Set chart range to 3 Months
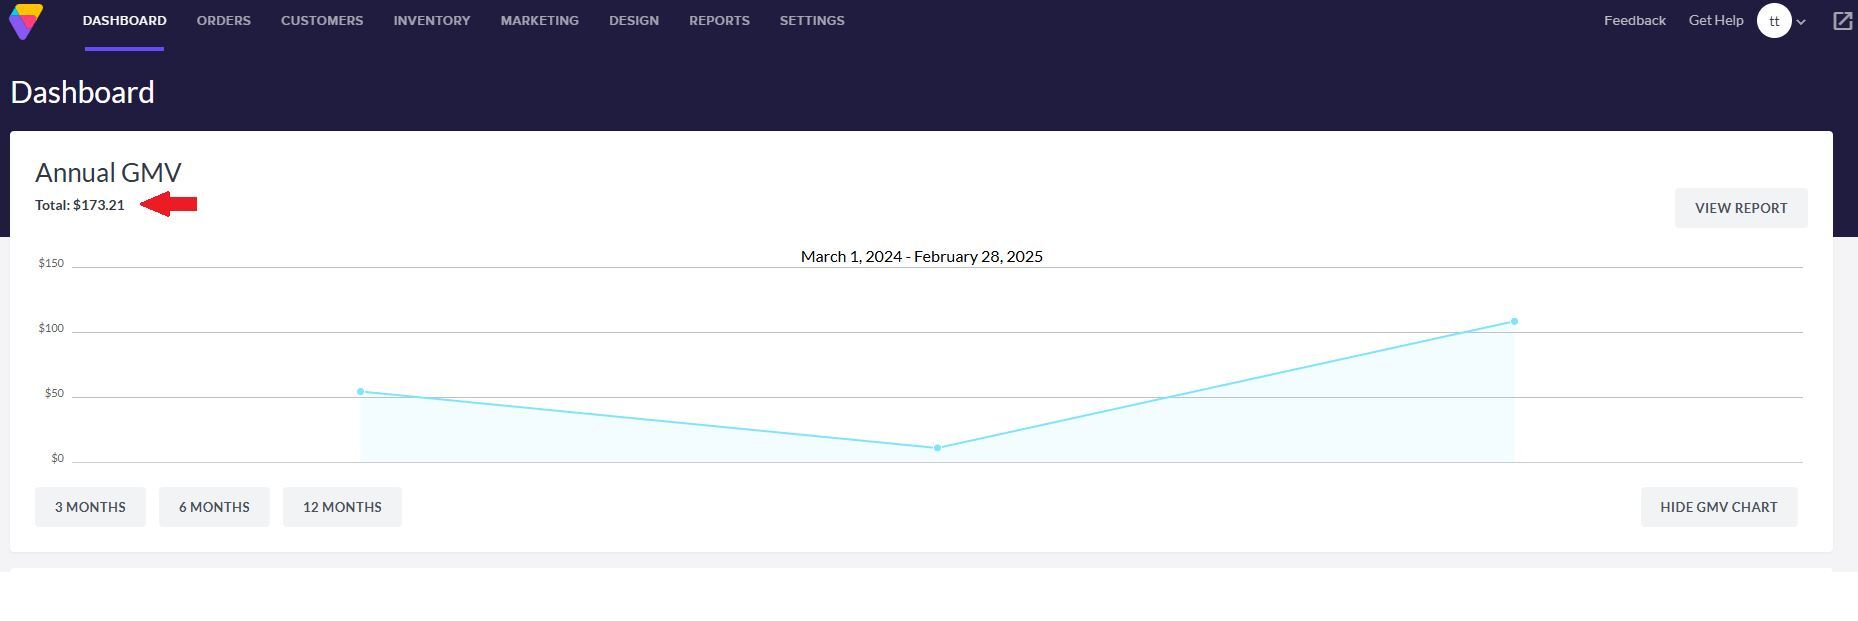This screenshot has height=621, width=1858. (x=90, y=507)
